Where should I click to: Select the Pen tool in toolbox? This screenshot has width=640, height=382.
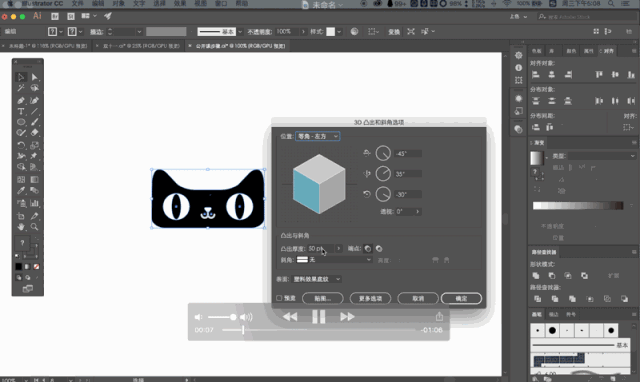[21, 100]
